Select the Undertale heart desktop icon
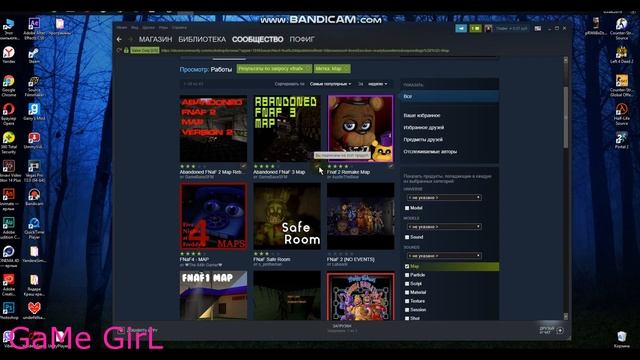640x360 pixels. click(x=34, y=311)
